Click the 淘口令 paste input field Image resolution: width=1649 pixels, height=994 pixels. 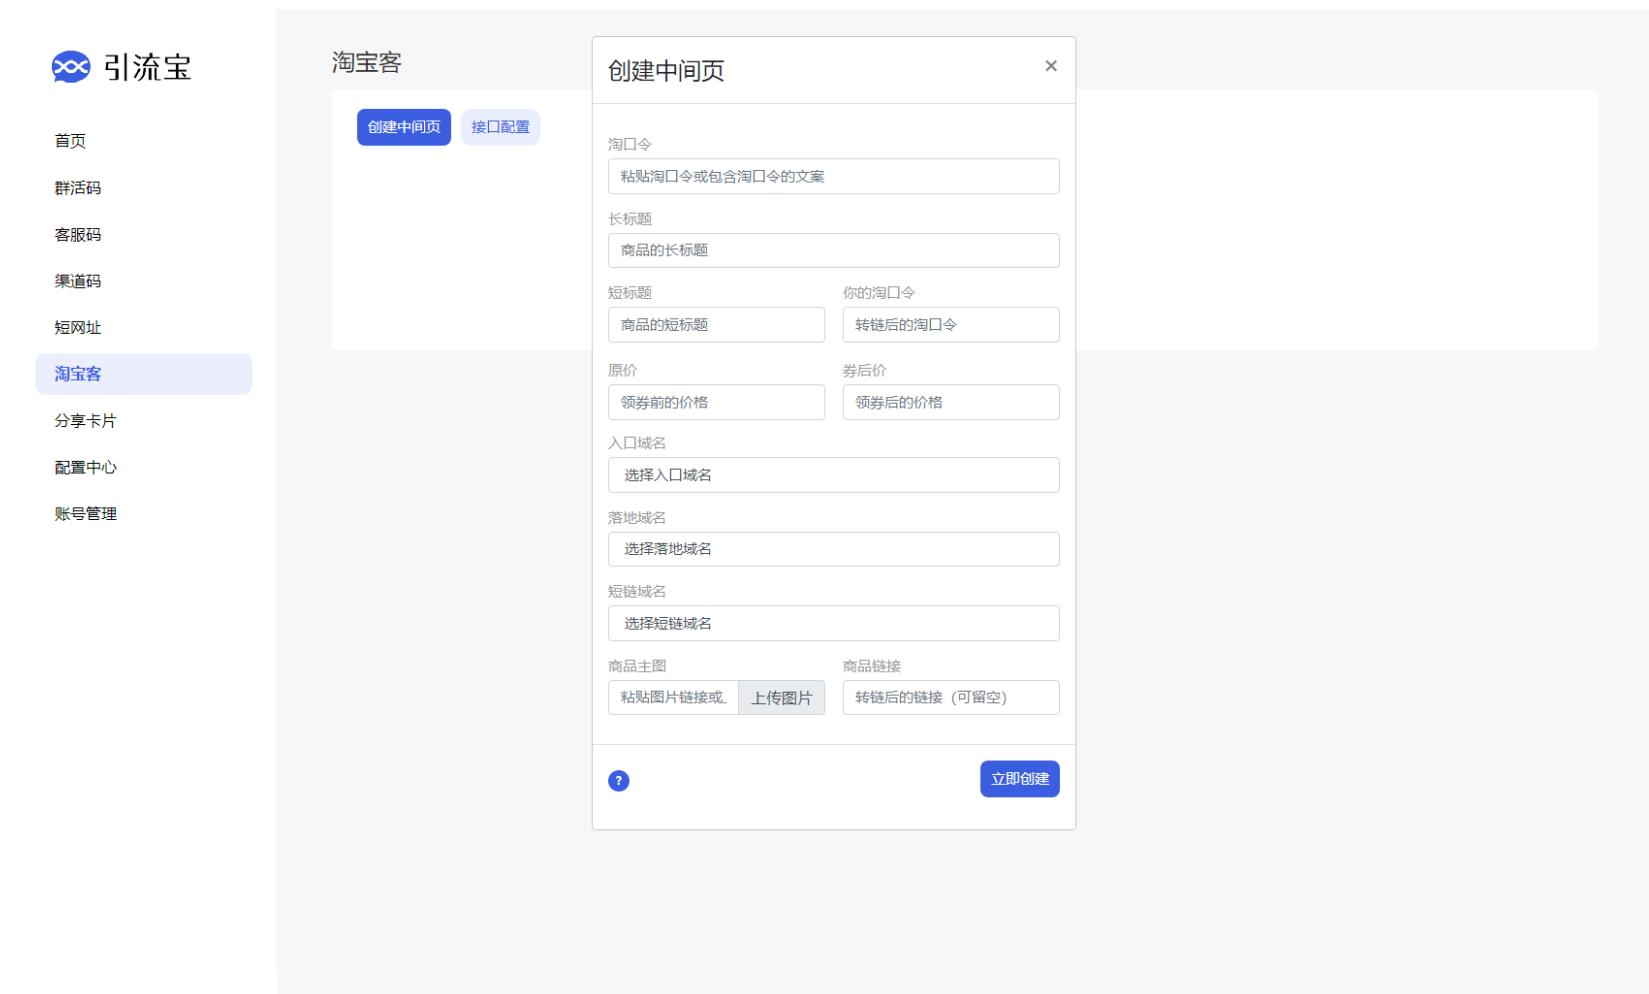pyautogui.click(x=833, y=176)
